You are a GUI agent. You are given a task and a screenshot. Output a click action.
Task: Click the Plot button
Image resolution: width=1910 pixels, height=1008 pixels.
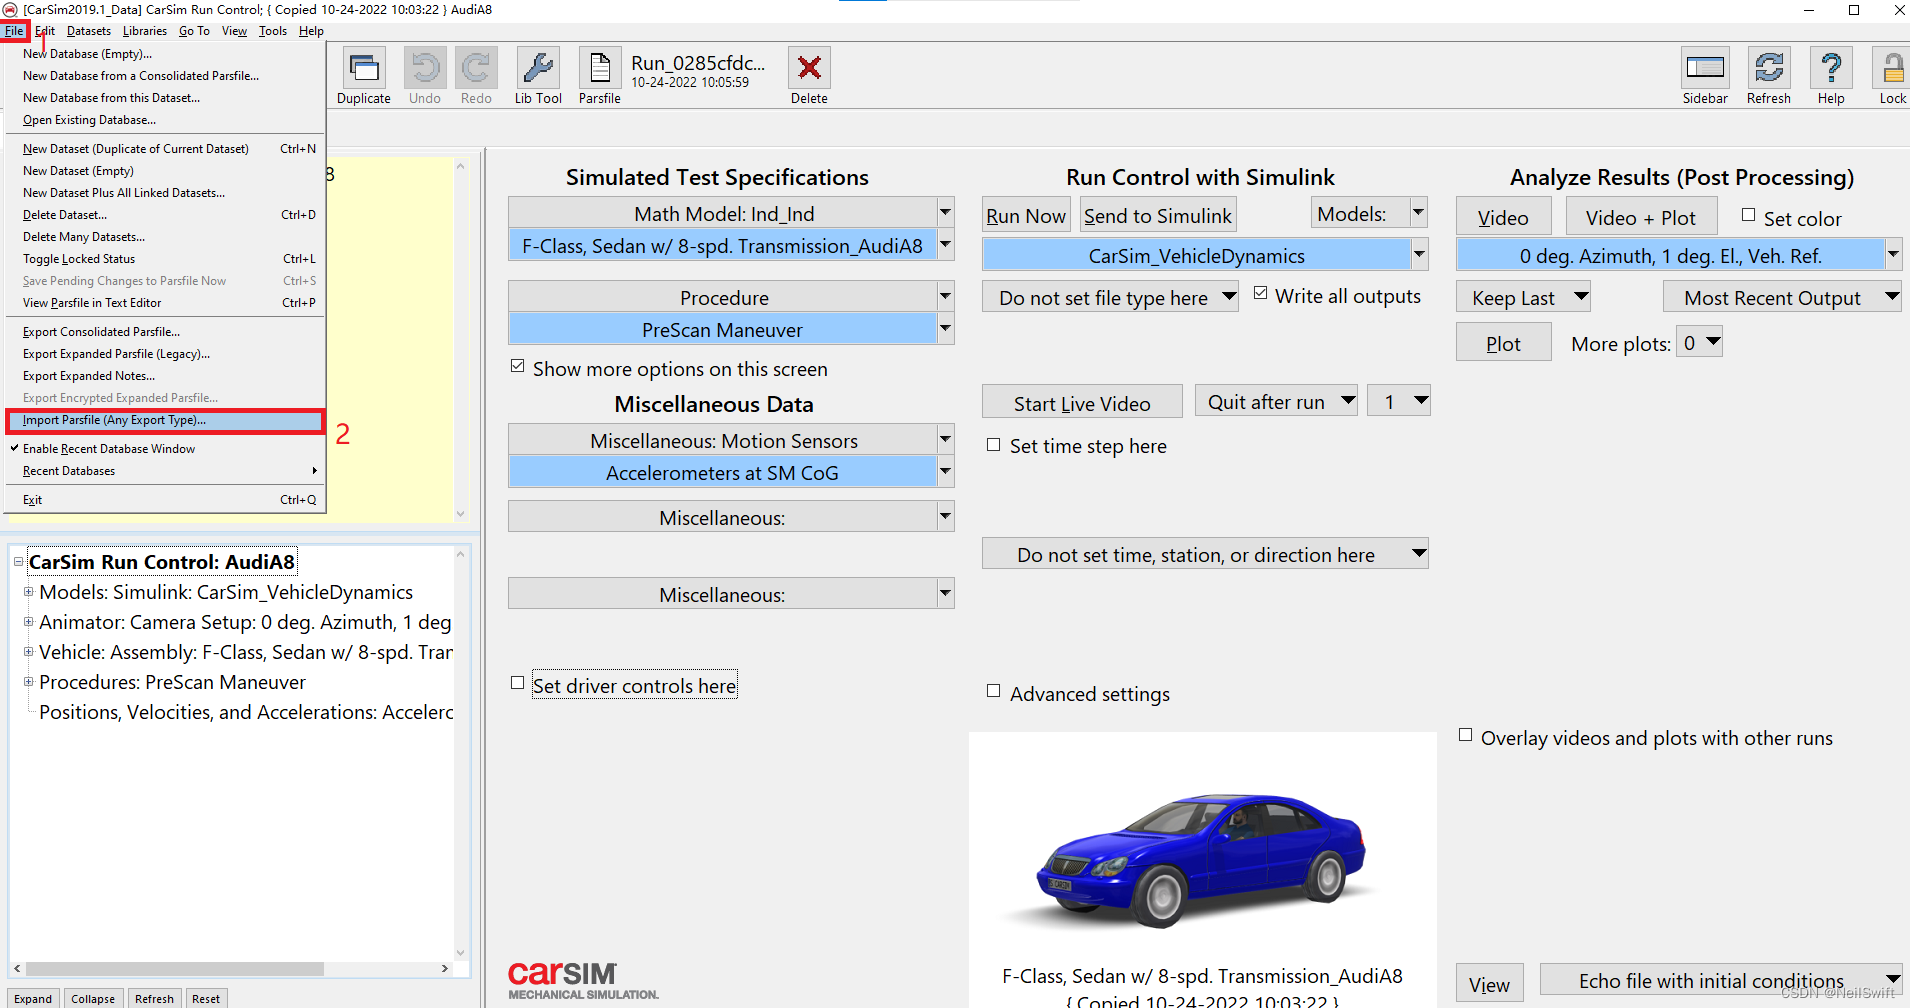1503,343
